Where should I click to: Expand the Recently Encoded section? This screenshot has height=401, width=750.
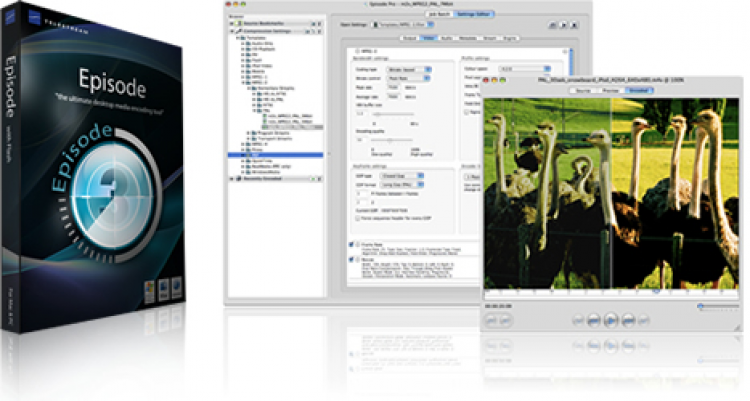(232, 179)
